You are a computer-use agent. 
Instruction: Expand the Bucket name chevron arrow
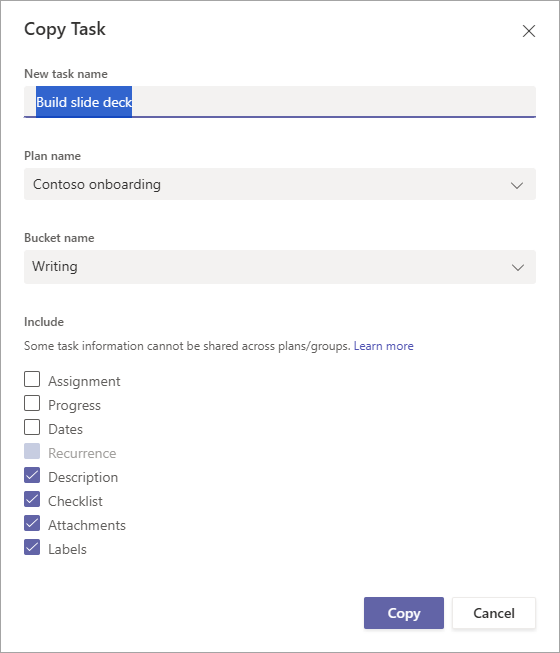[x=518, y=267]
